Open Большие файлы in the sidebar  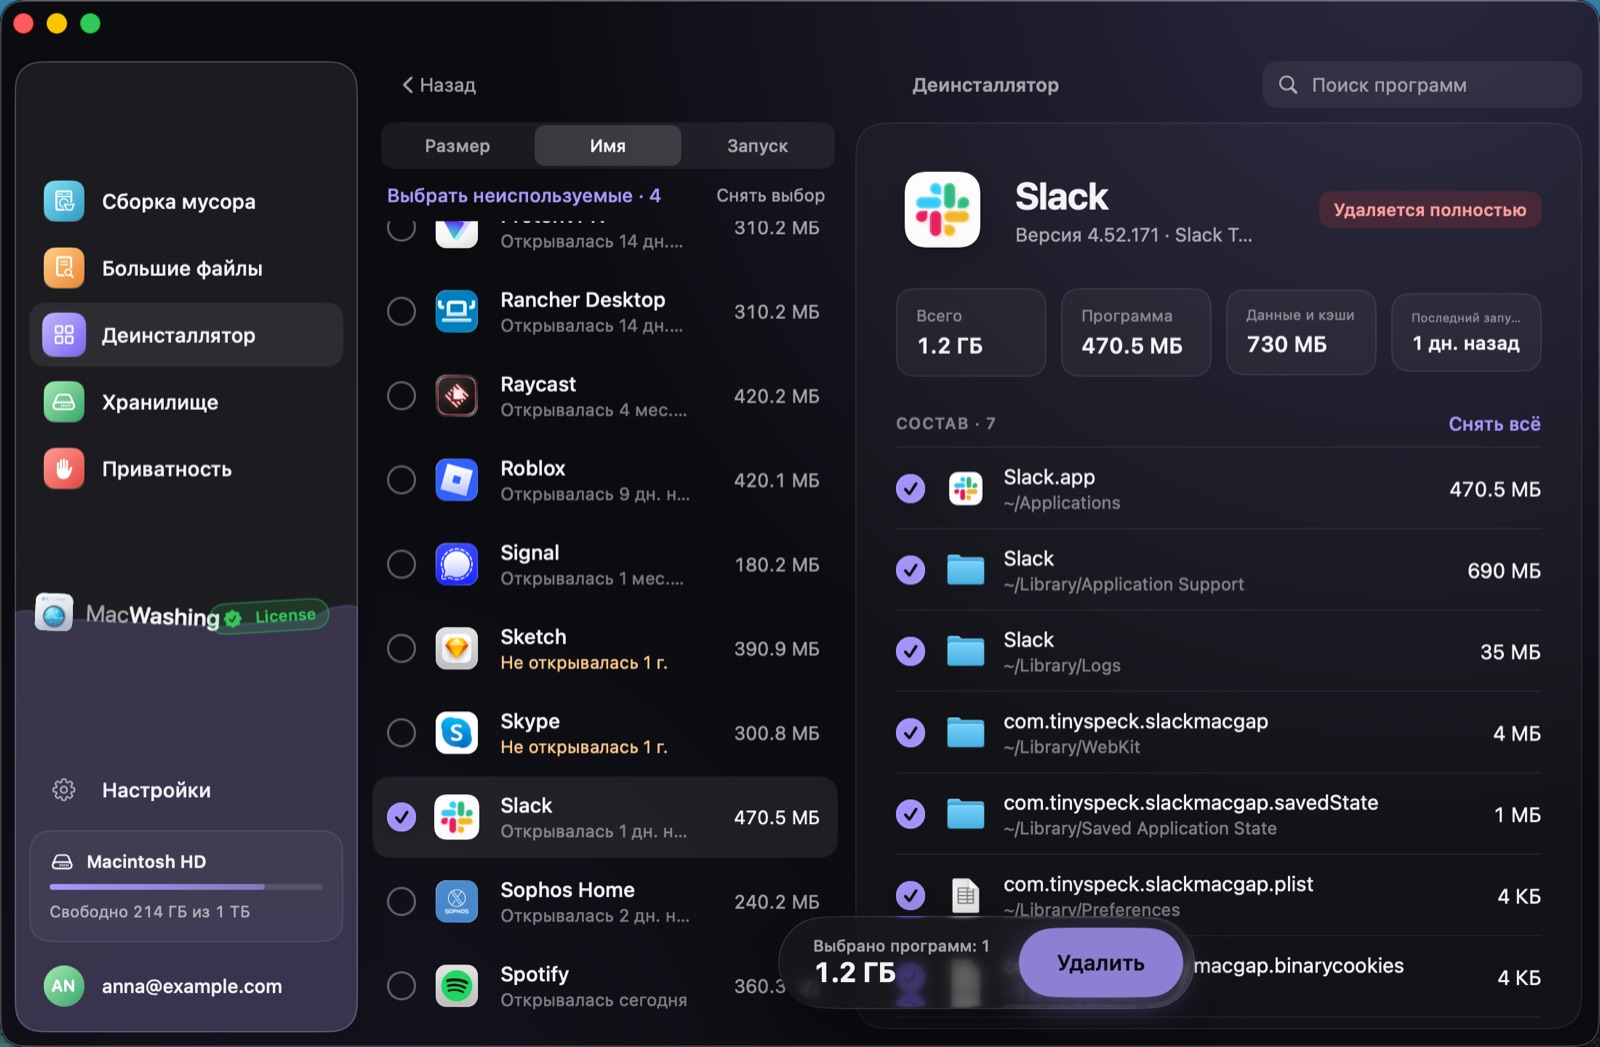186,268
